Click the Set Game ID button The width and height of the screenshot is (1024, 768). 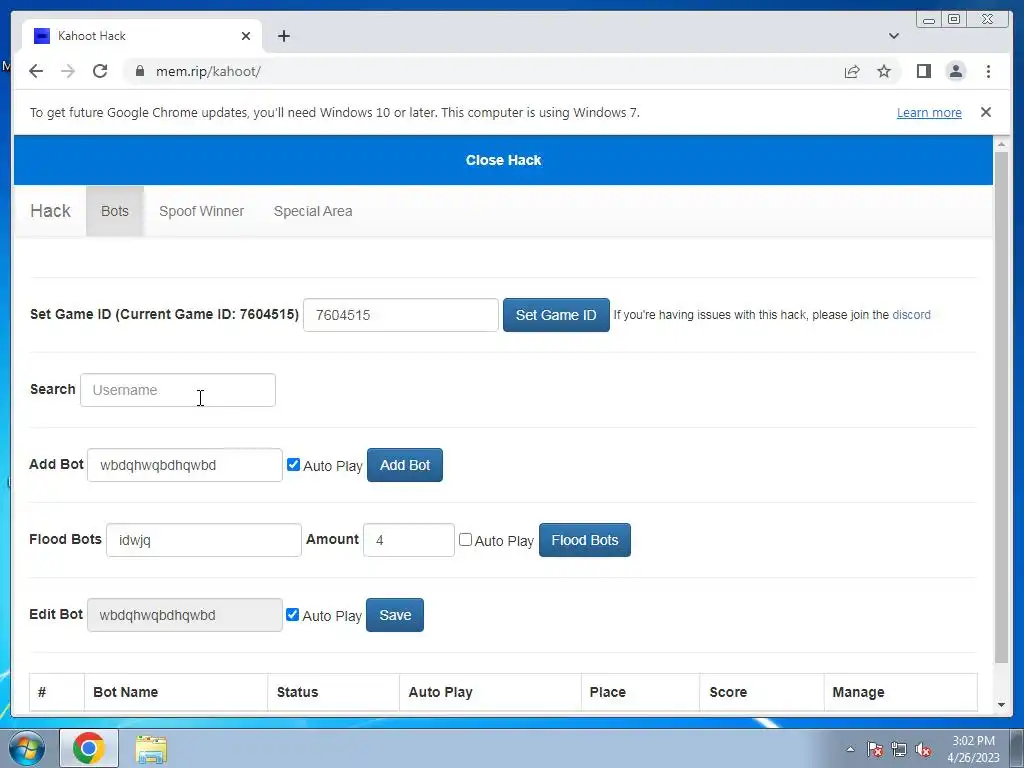pos(556,315)
